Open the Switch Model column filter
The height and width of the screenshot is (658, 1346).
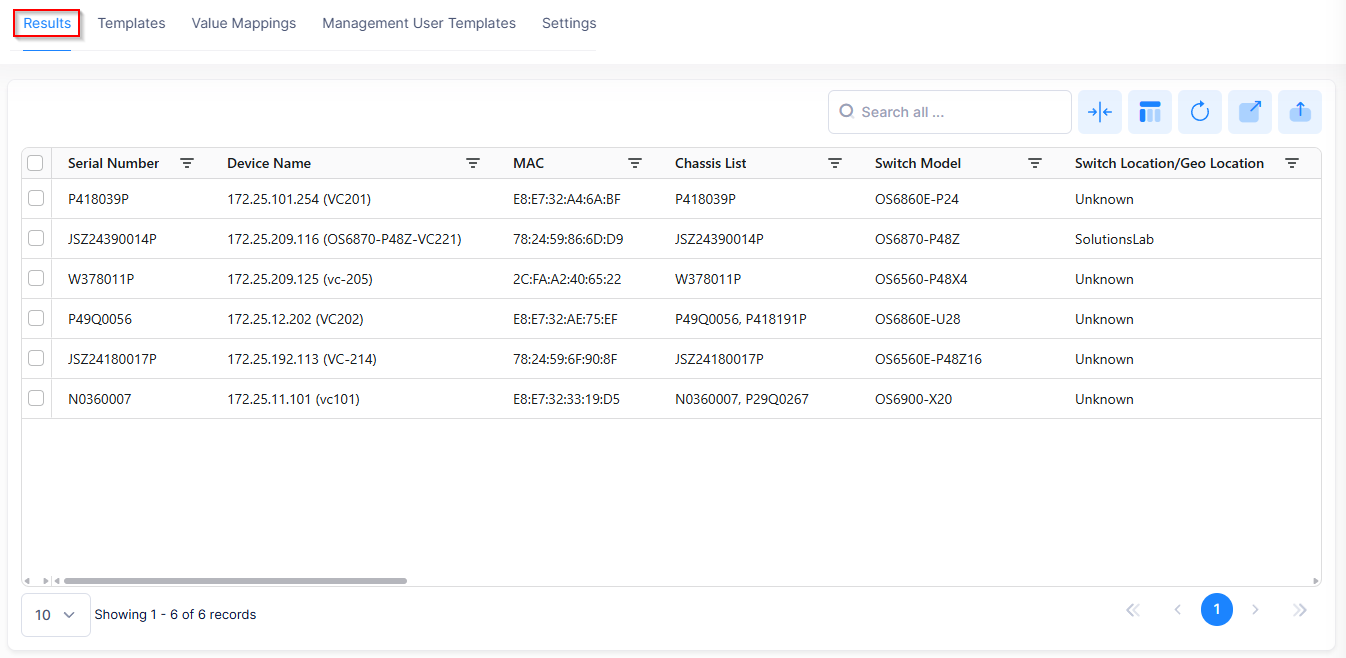point(1035,163)
